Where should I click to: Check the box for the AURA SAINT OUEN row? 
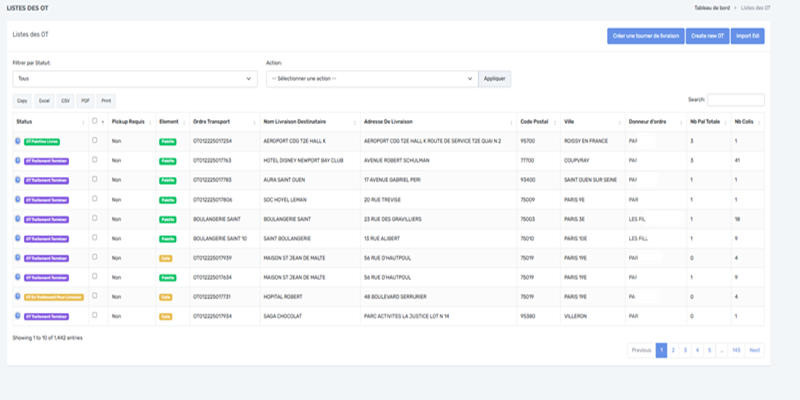point(95,180)
